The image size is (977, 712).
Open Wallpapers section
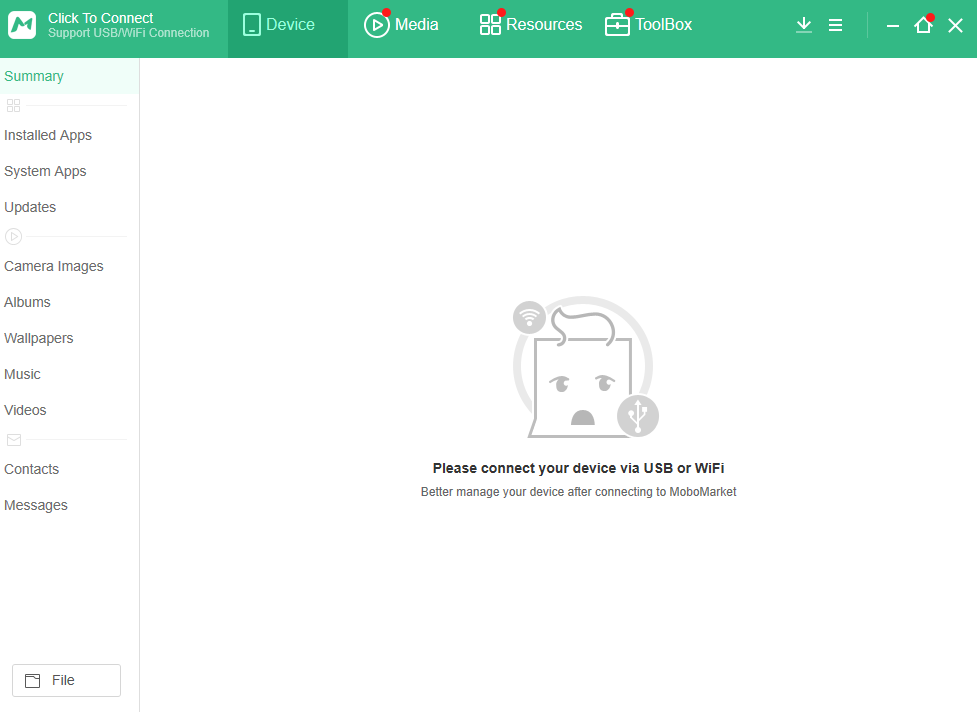(39, 338)
